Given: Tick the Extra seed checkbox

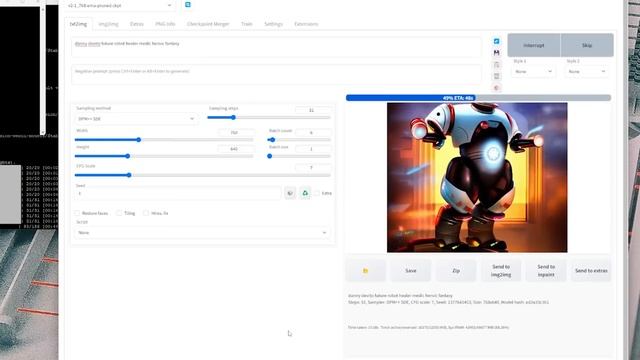Looking at the screenshot, I should tap(317, 193).
